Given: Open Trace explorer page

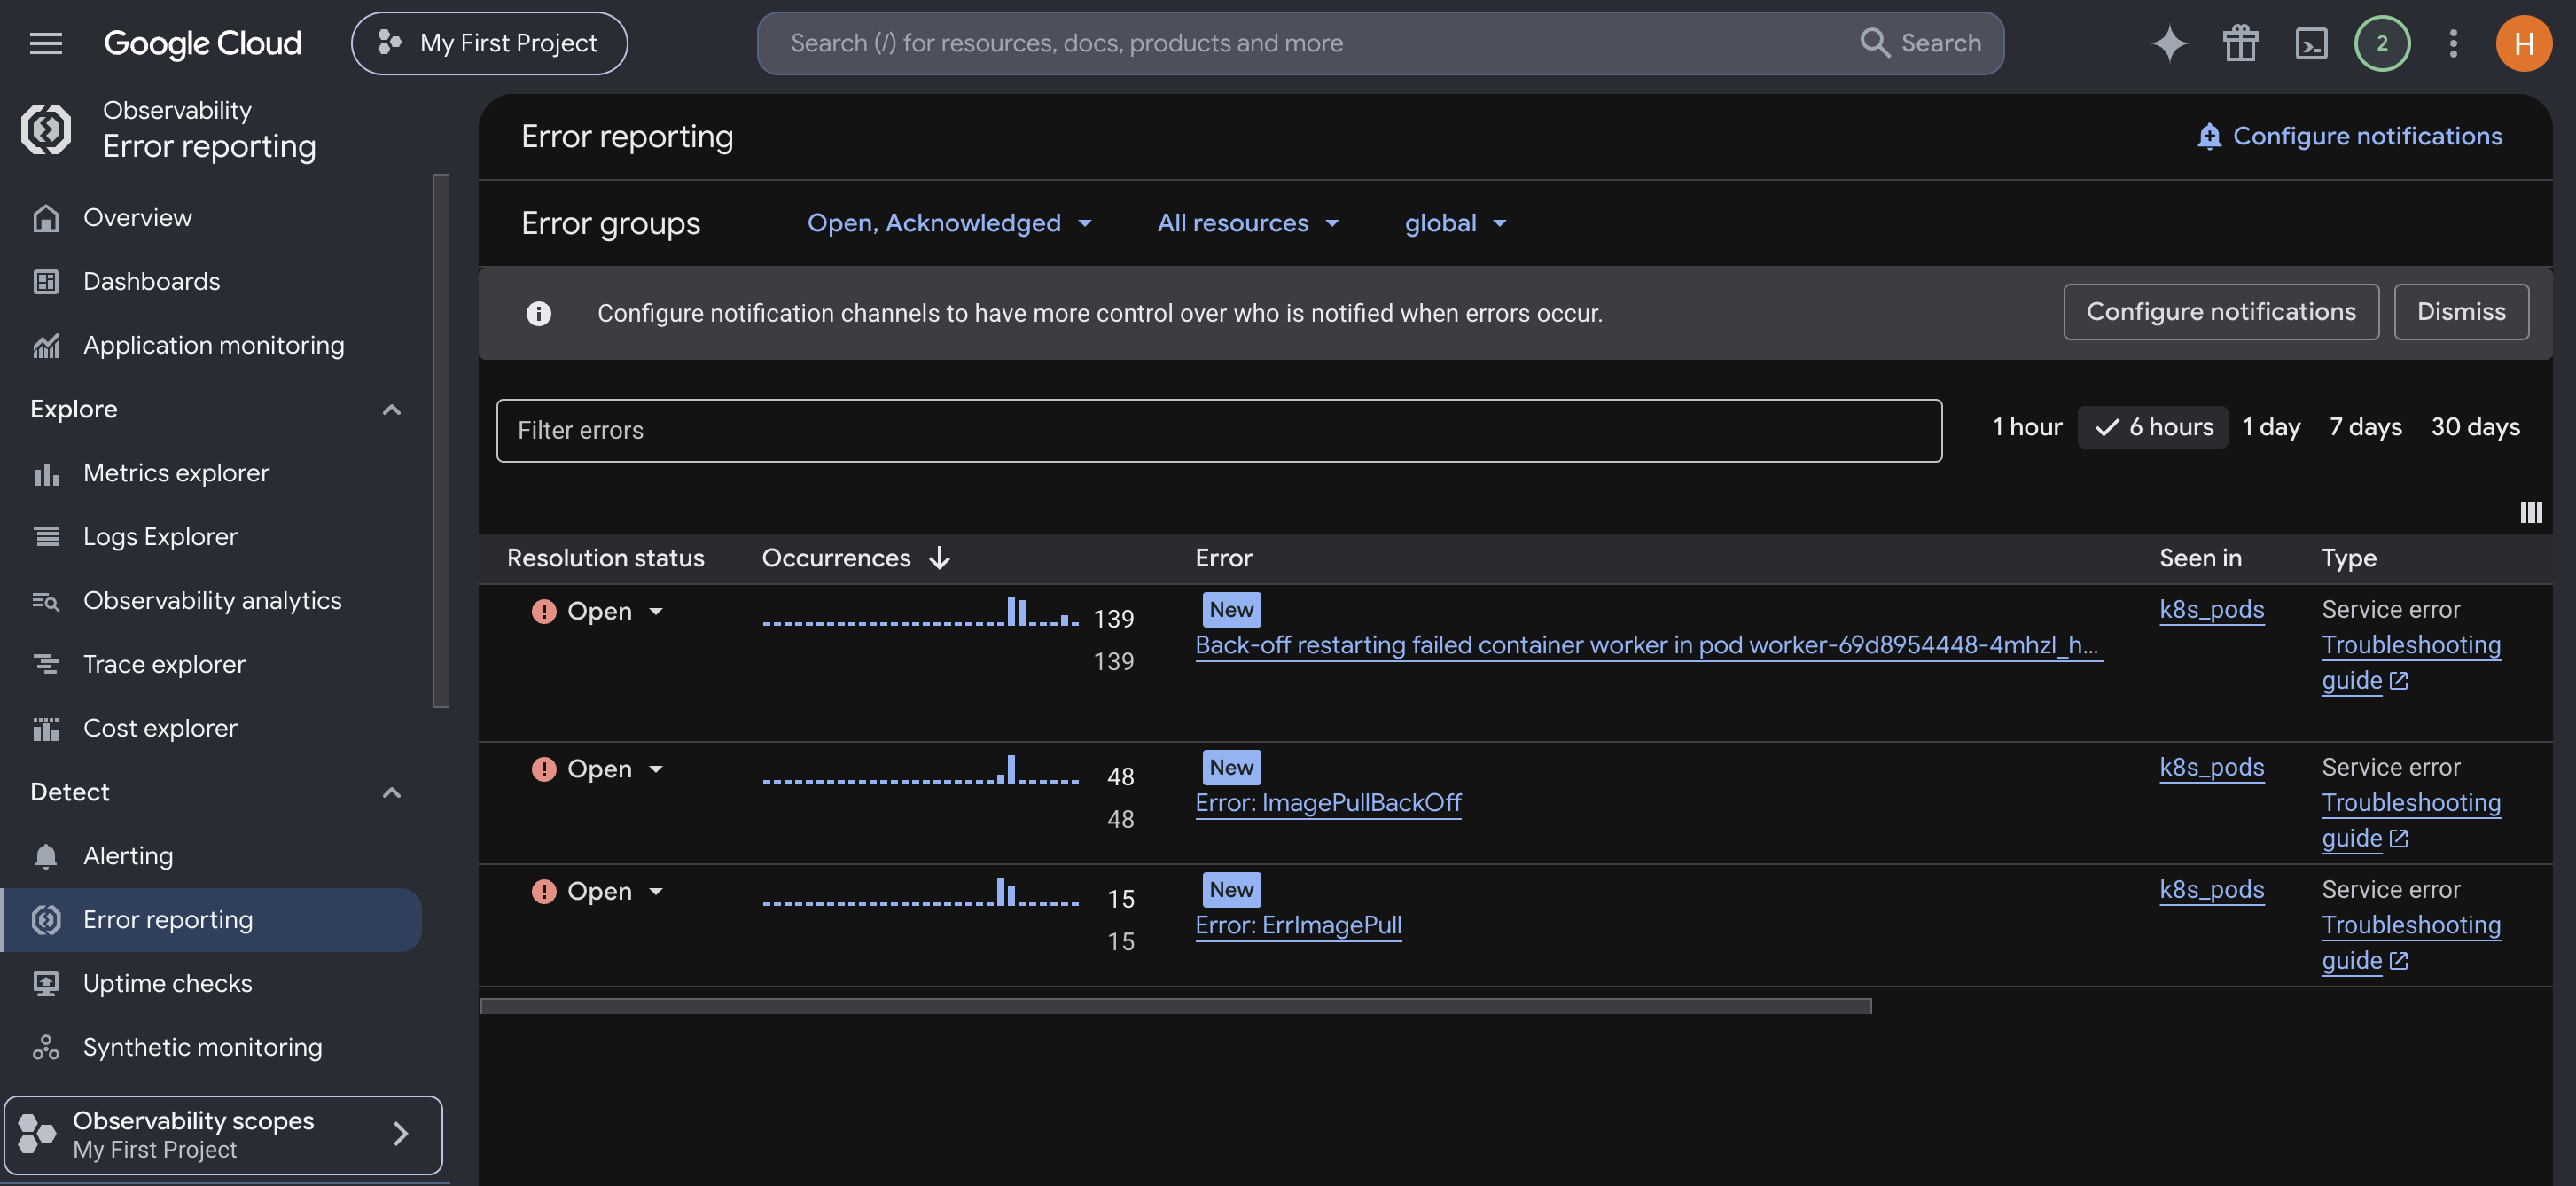Looking at the screenshot, I should click(x=164, y=665).
